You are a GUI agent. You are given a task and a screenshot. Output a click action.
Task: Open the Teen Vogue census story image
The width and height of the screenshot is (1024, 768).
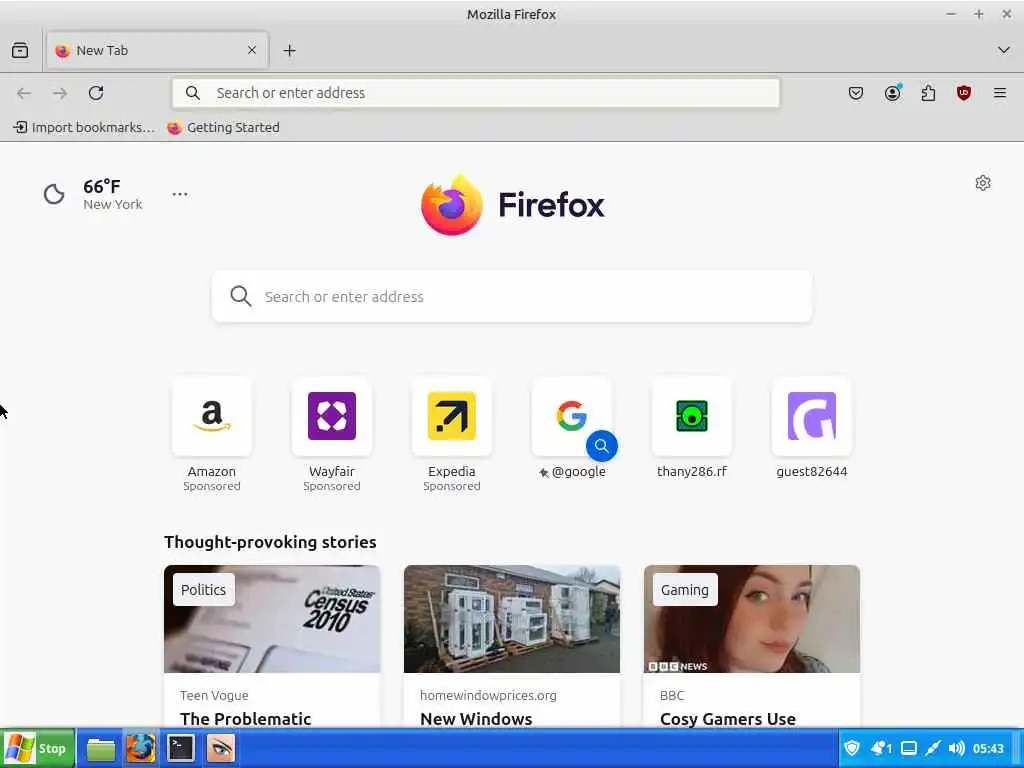coord(272,619)
